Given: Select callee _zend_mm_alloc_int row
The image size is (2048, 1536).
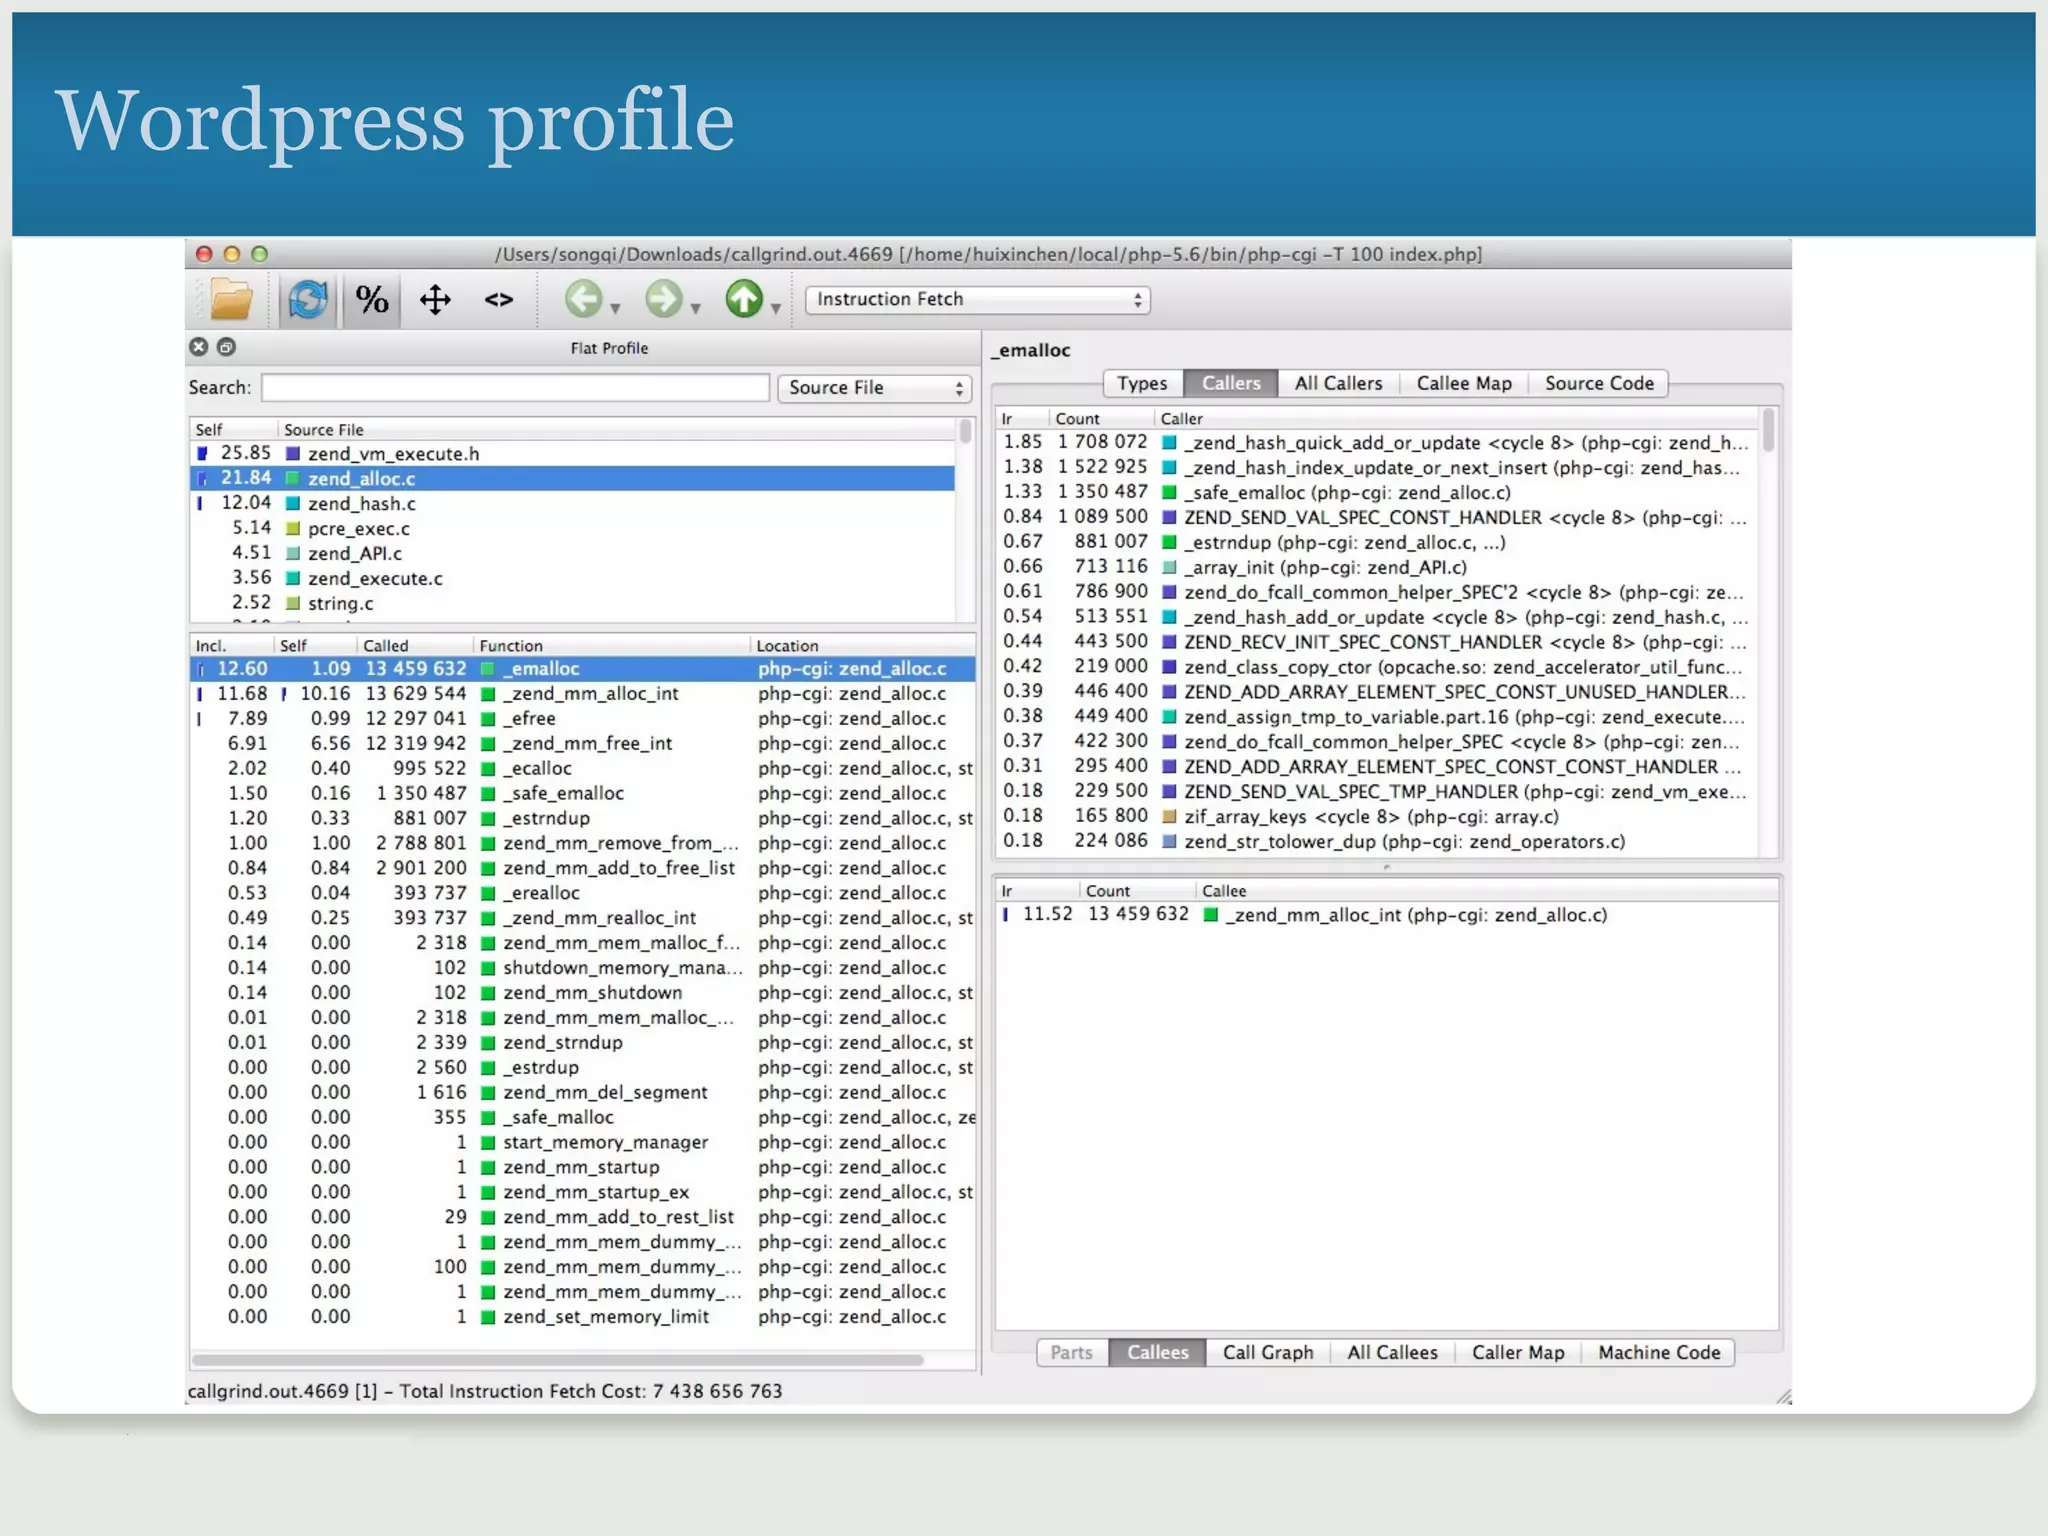Looking at the screenshot, I should pyautogui.click(x=1386, y=915).
